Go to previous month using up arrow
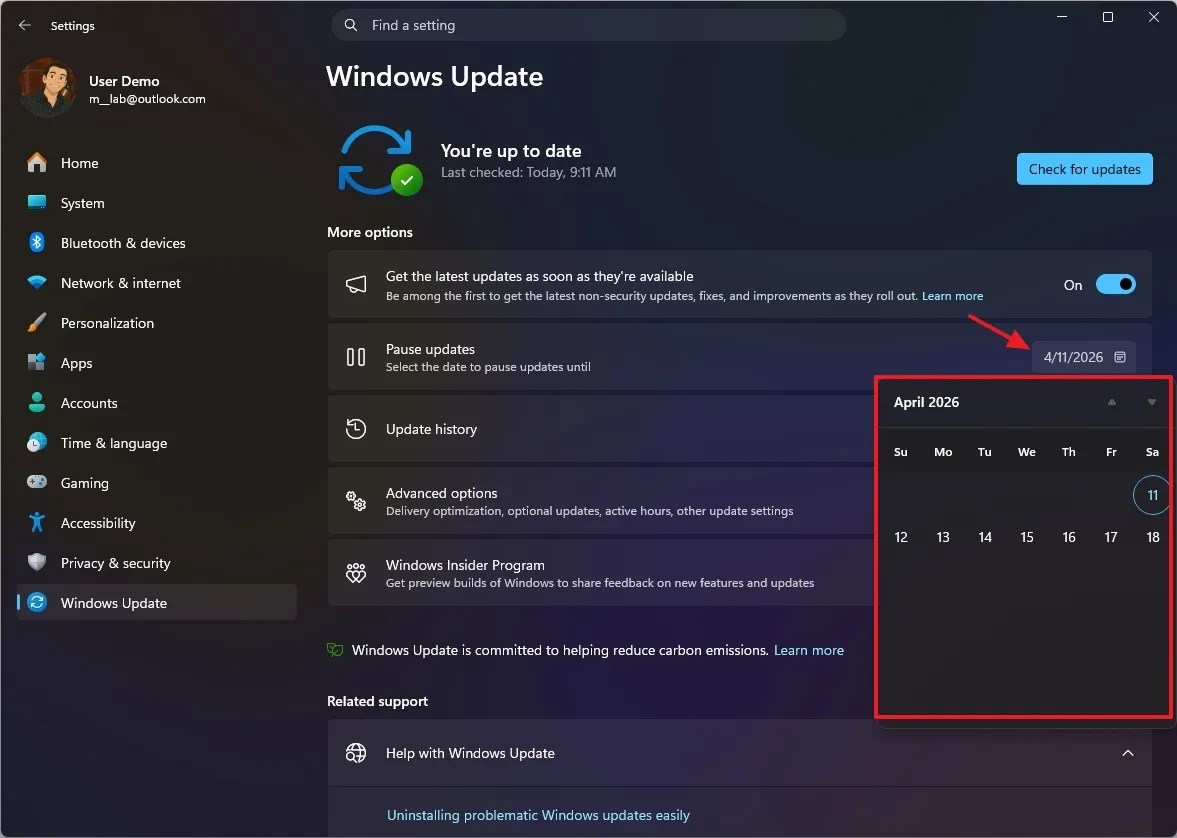This screenshot has width=1177, height=838. (1112, 402)
